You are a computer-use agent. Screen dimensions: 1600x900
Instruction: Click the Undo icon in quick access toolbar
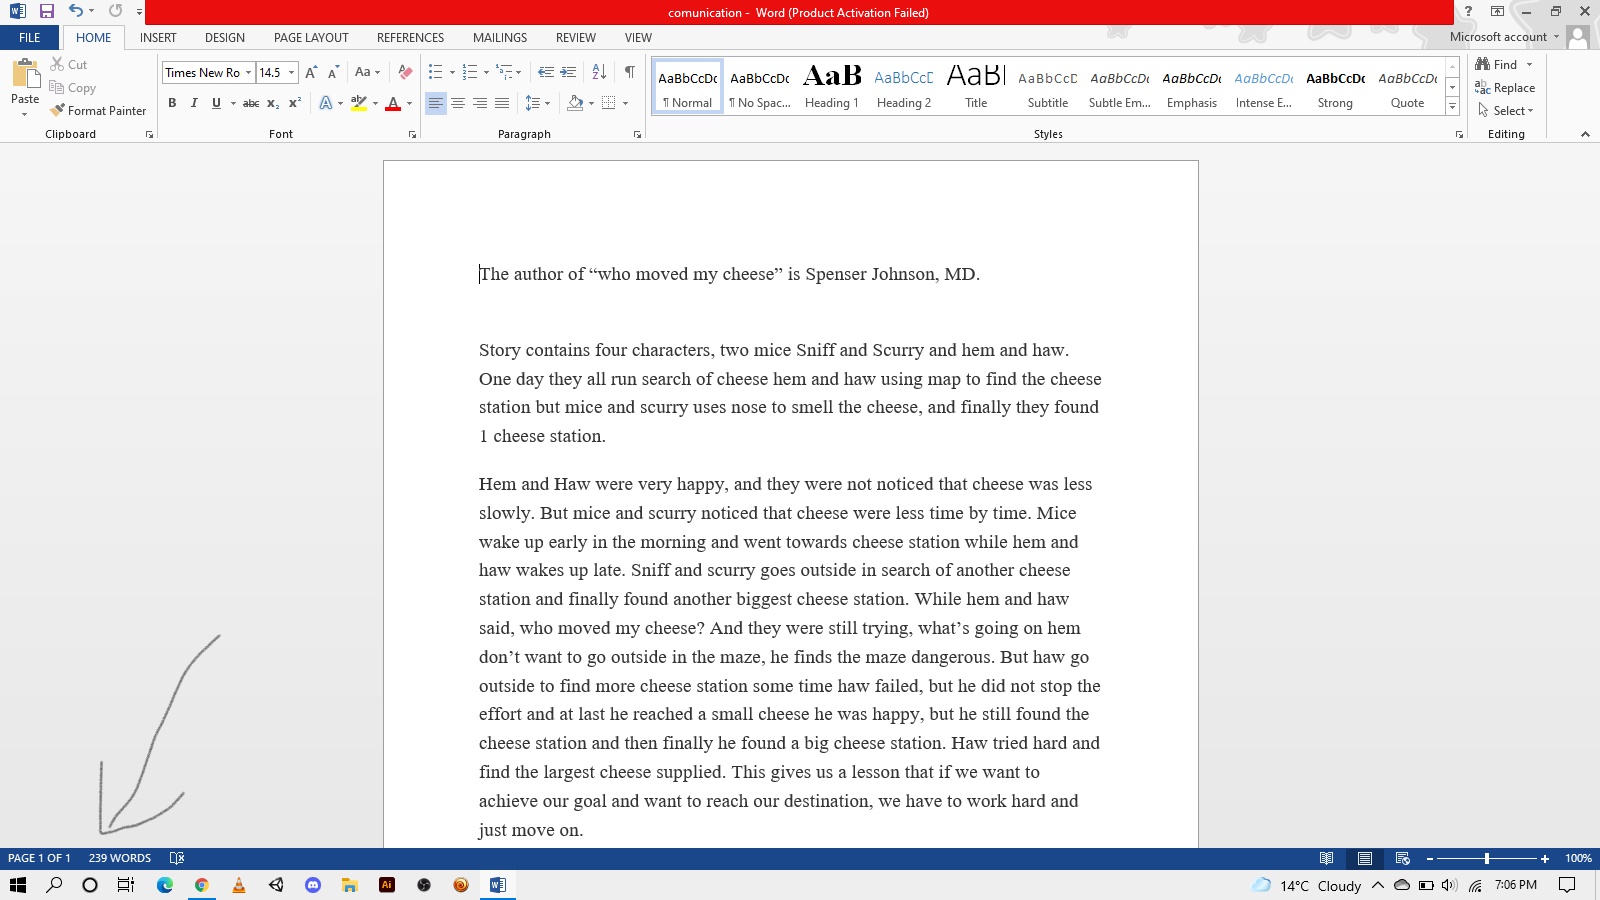(x=76, y=11)
